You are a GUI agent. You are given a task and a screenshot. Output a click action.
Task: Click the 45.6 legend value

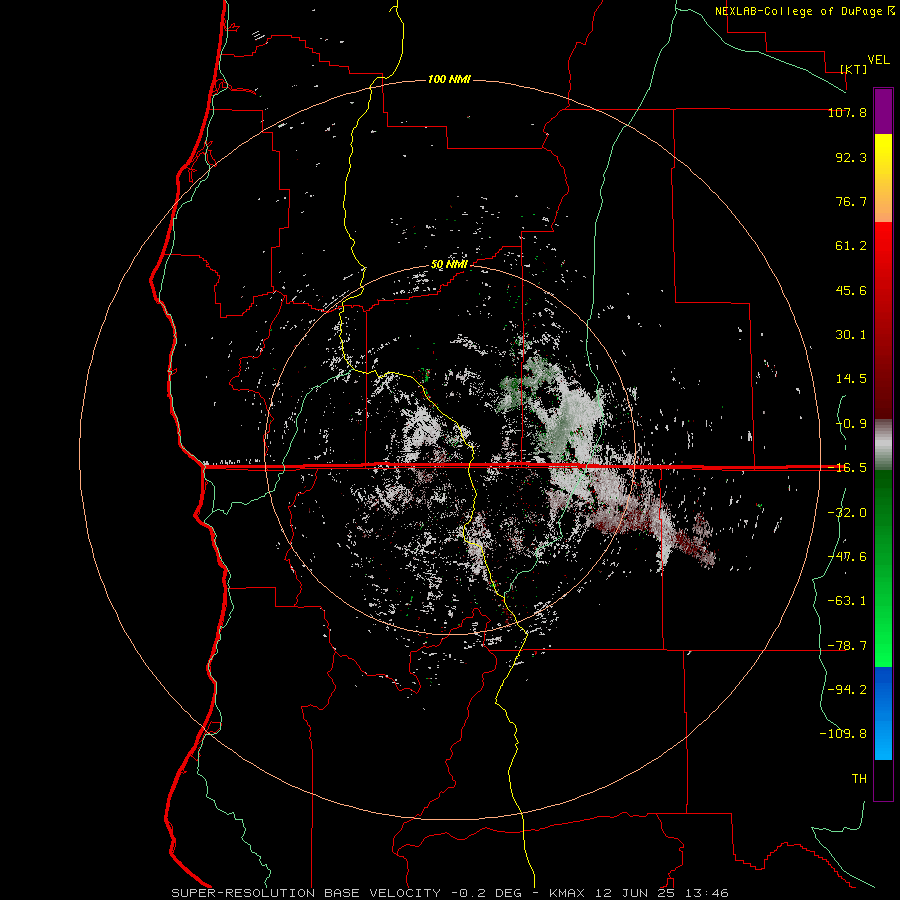pyautogui.click(x=851, y=290)
